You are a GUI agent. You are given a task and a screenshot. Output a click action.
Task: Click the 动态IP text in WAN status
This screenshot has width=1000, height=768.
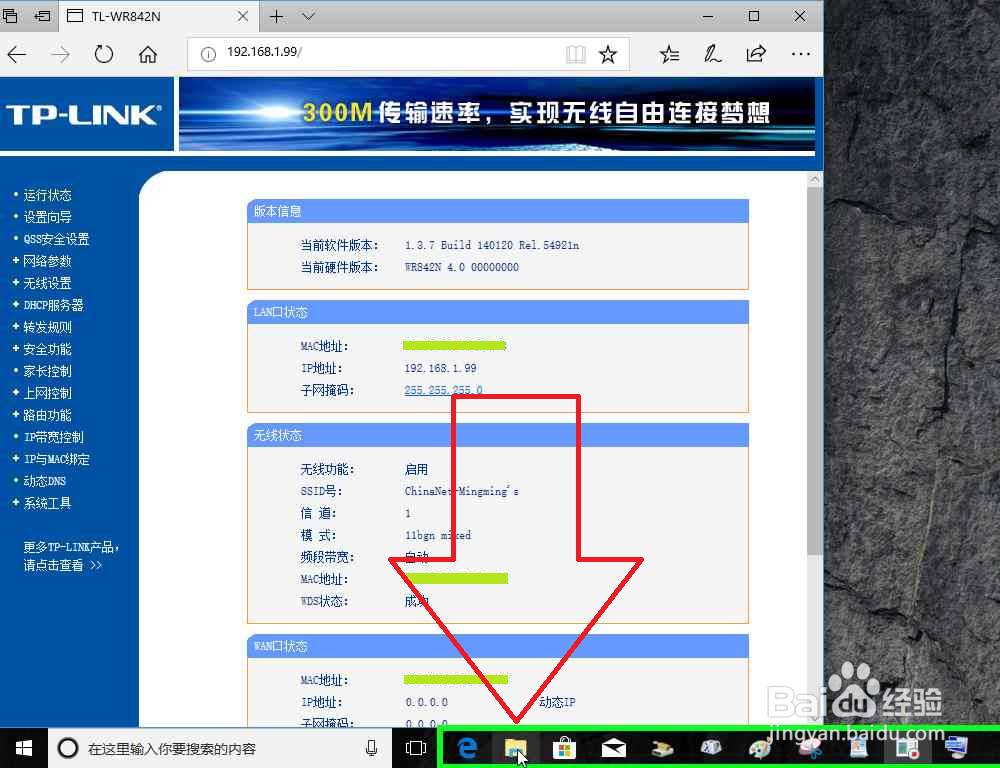pyautogui.click(x=557, y=702)
